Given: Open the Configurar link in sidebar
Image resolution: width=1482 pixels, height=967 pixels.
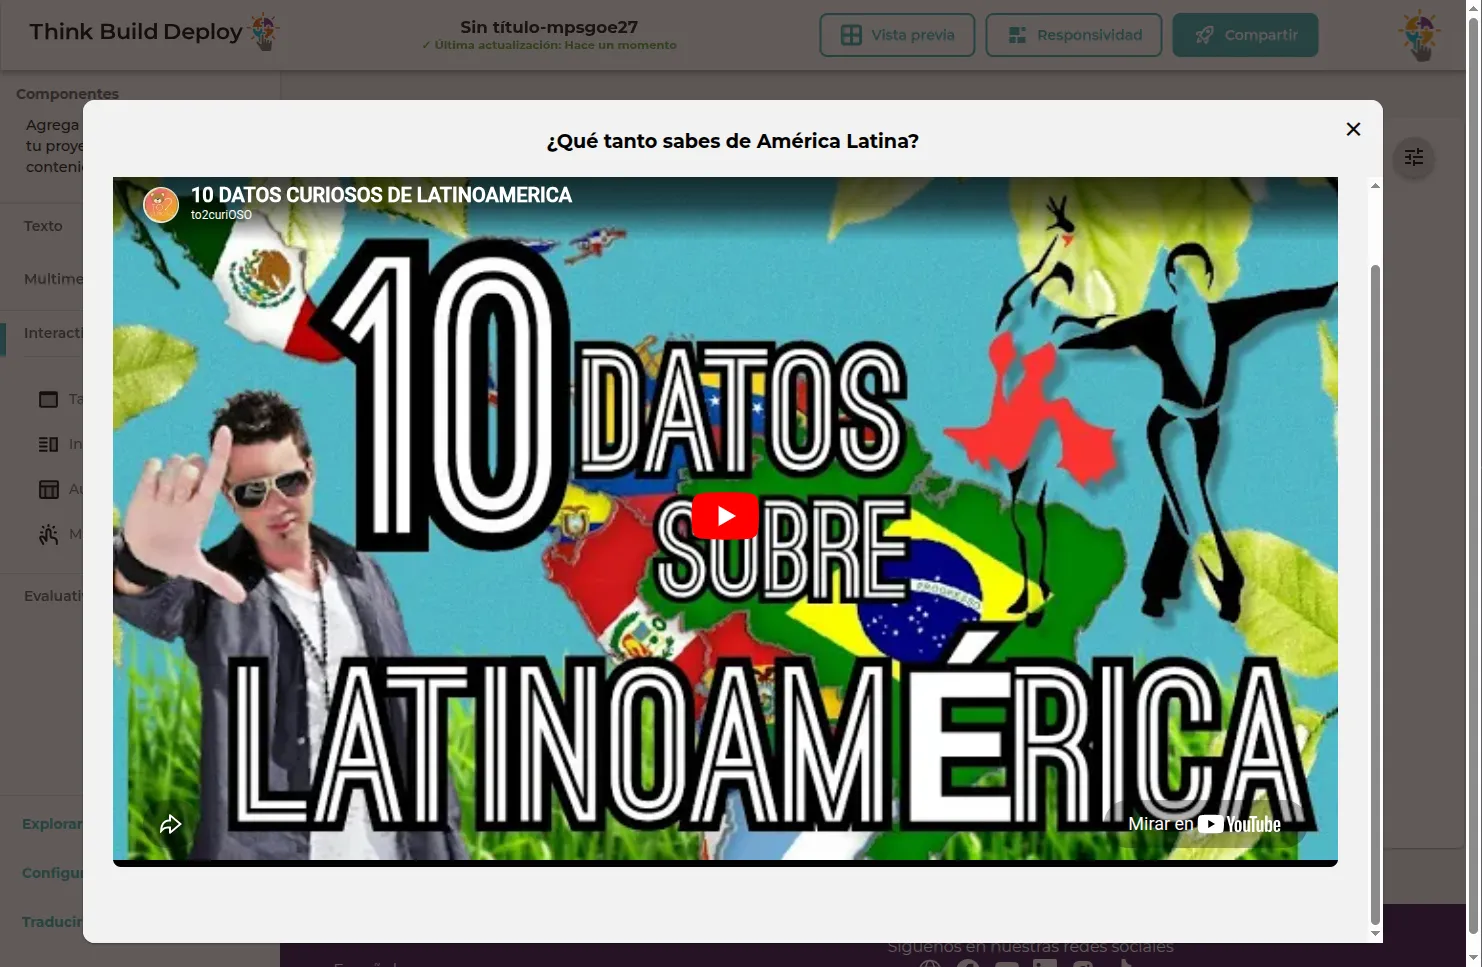Looking at the screenshot, I should pyautogui.click(x=52, y=873).
